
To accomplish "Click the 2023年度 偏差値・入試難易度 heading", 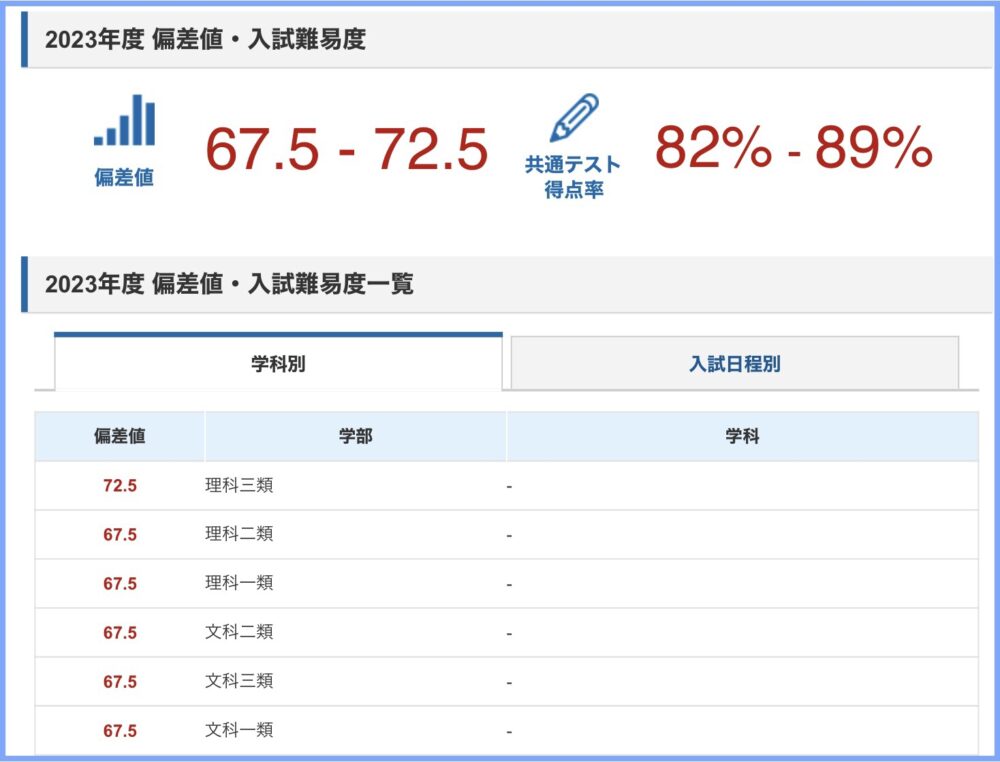I will 205,40.
